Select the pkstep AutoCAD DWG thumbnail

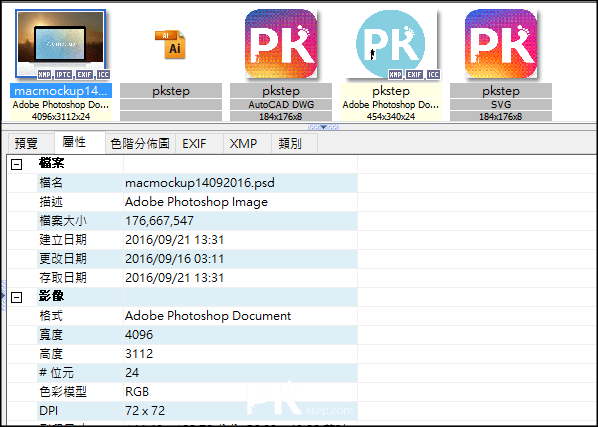pyautogui.click(x=281, y=44)
